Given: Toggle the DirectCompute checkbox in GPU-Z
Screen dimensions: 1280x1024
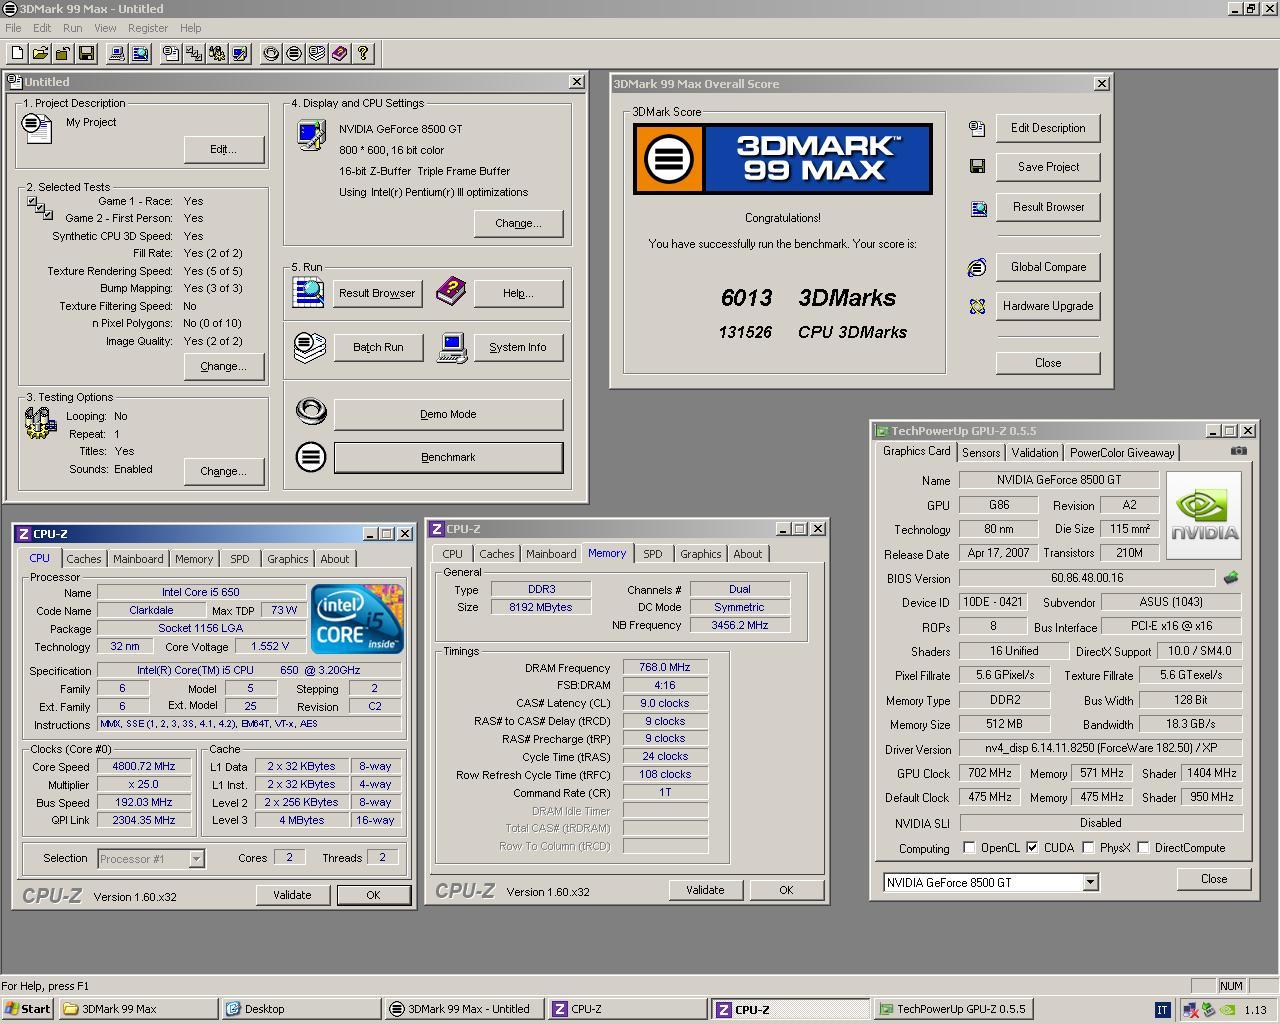Looking at the screenshot, I should click(x=1143, y=847).
